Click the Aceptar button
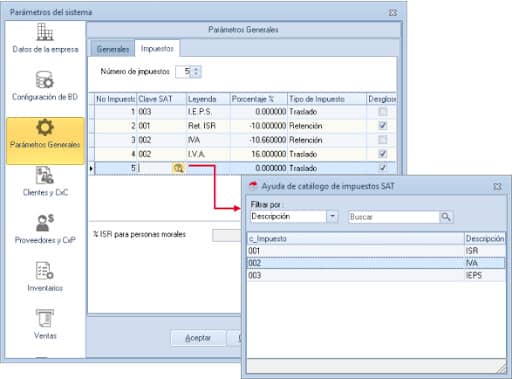This screenshot has height=379, width=512. pyautogui.click(x=198, y=338)
